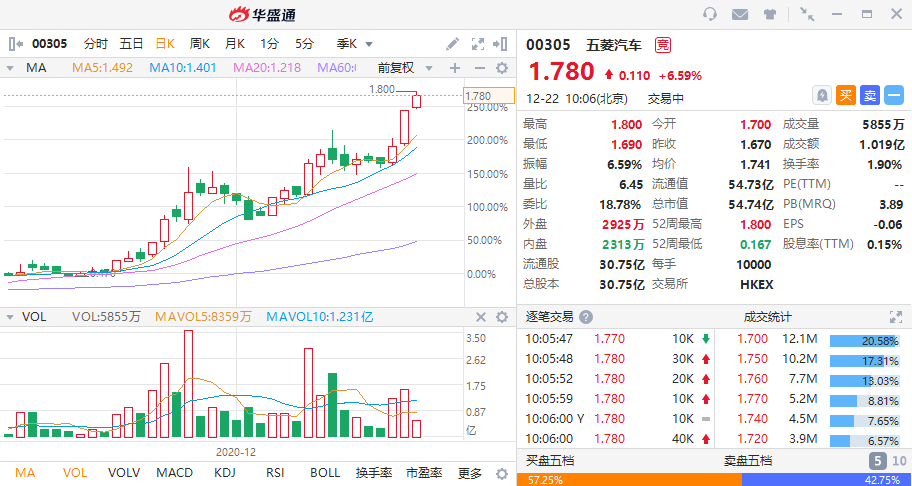The height and width of the screenshot is (486, 912).
Task: Select 周K weekly candlestick tab
Action: point(200,44)
